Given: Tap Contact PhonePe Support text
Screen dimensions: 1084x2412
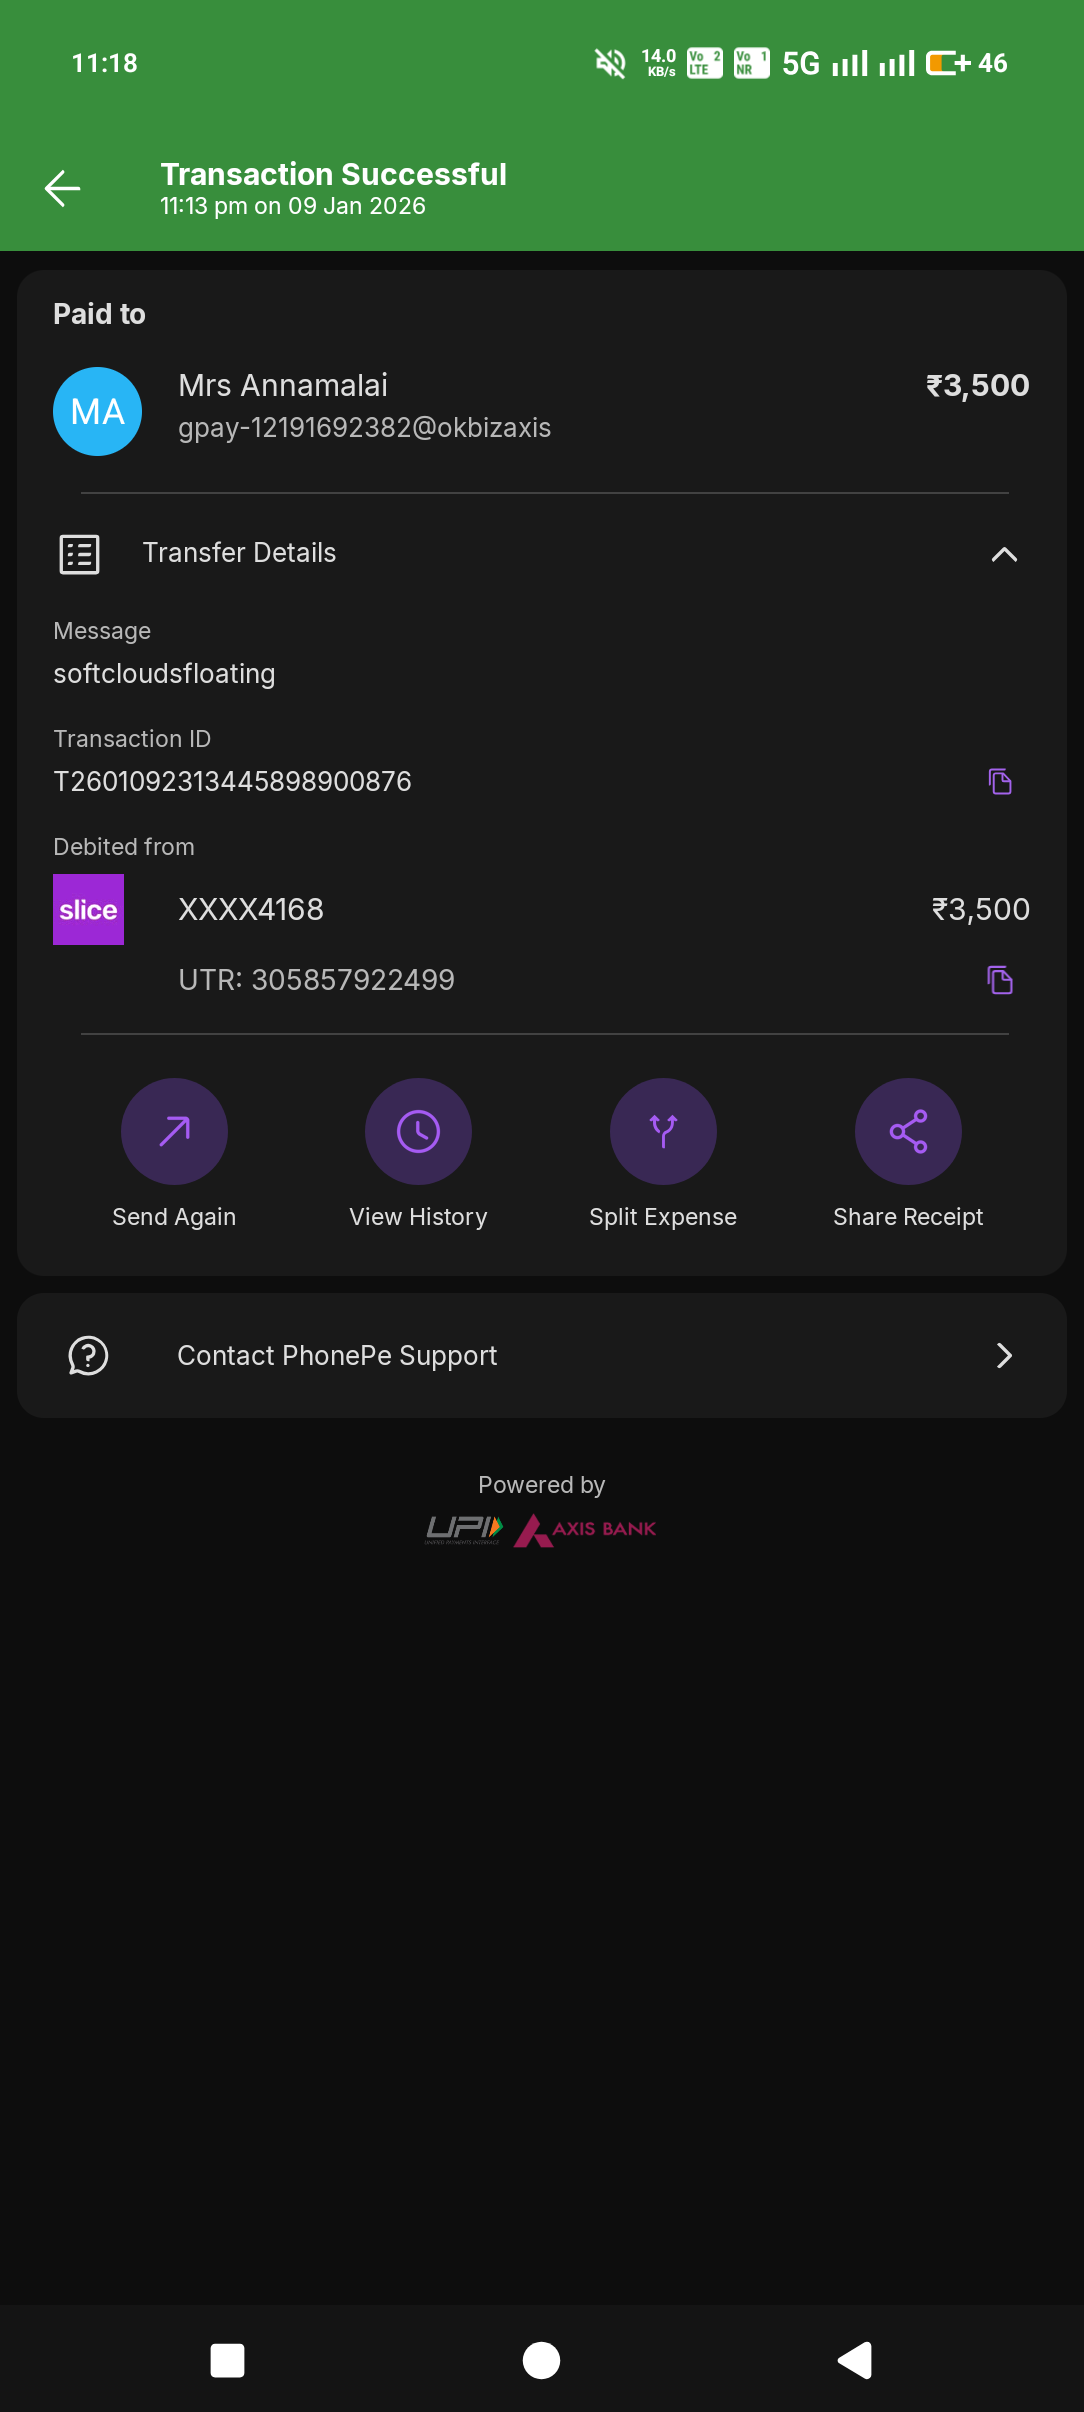Looking at the screenshot, I should point(337,1356).
